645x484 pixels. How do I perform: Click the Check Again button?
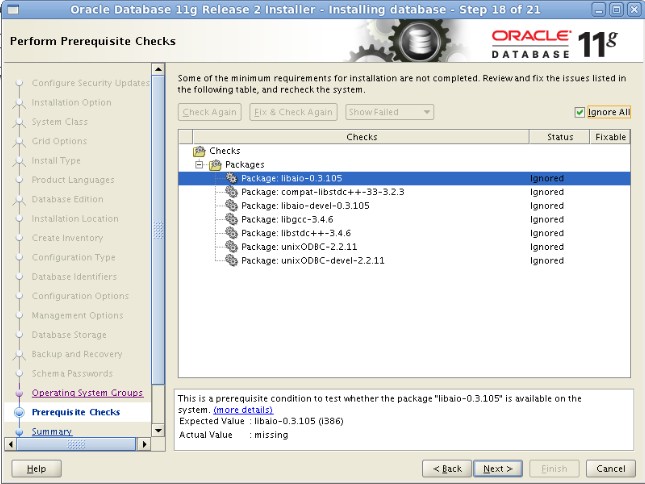tap(209, 112)
